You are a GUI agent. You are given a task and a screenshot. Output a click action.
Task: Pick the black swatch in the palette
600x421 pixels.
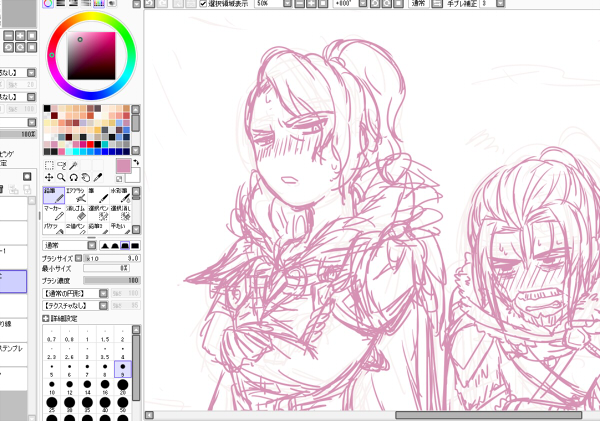pos(47,108)
